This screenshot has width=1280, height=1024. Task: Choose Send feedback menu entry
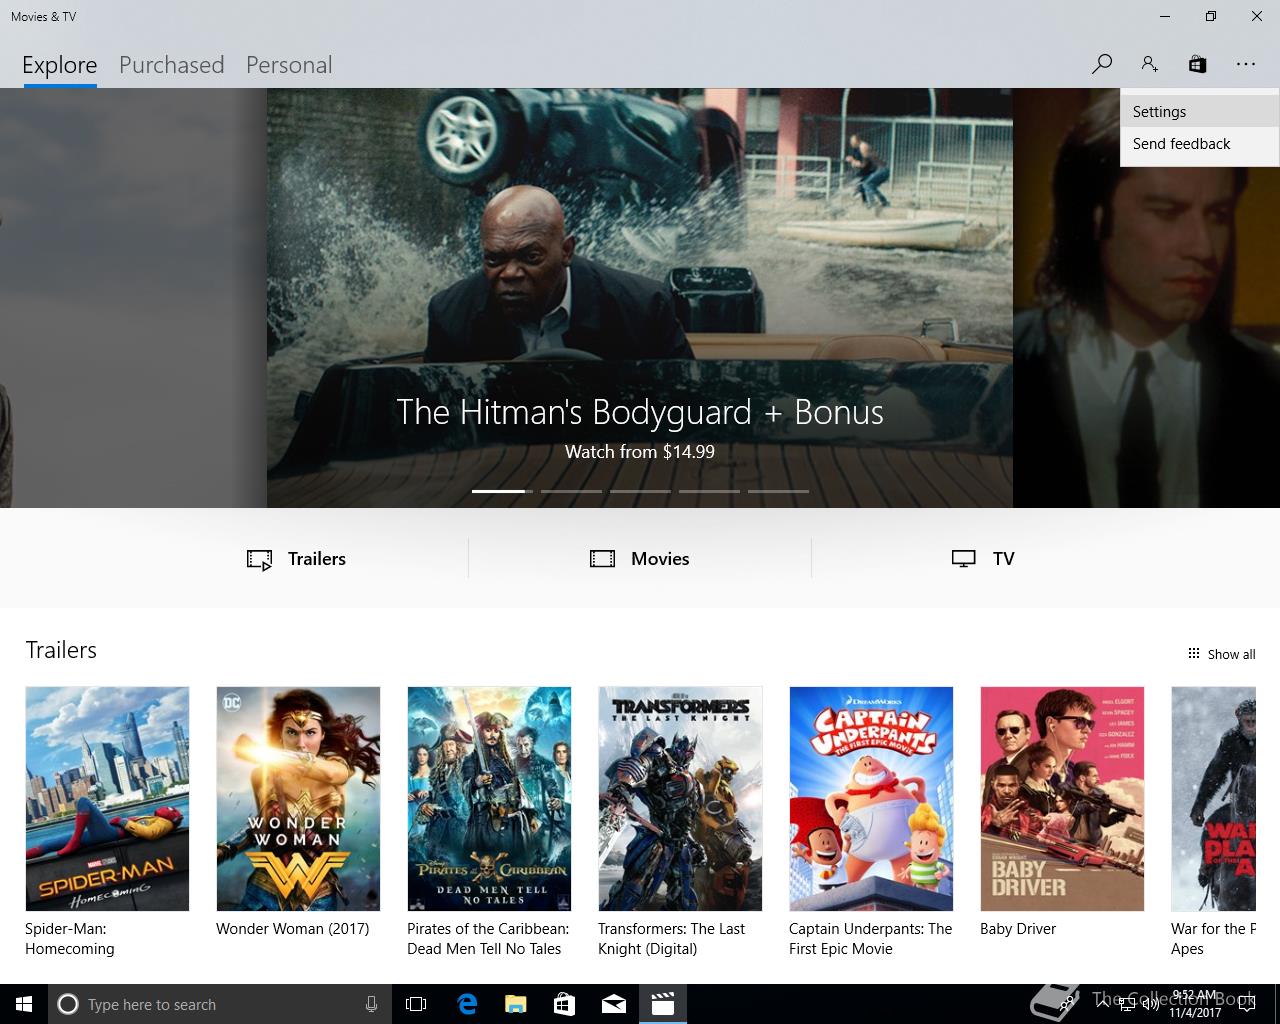(1199, 144)
